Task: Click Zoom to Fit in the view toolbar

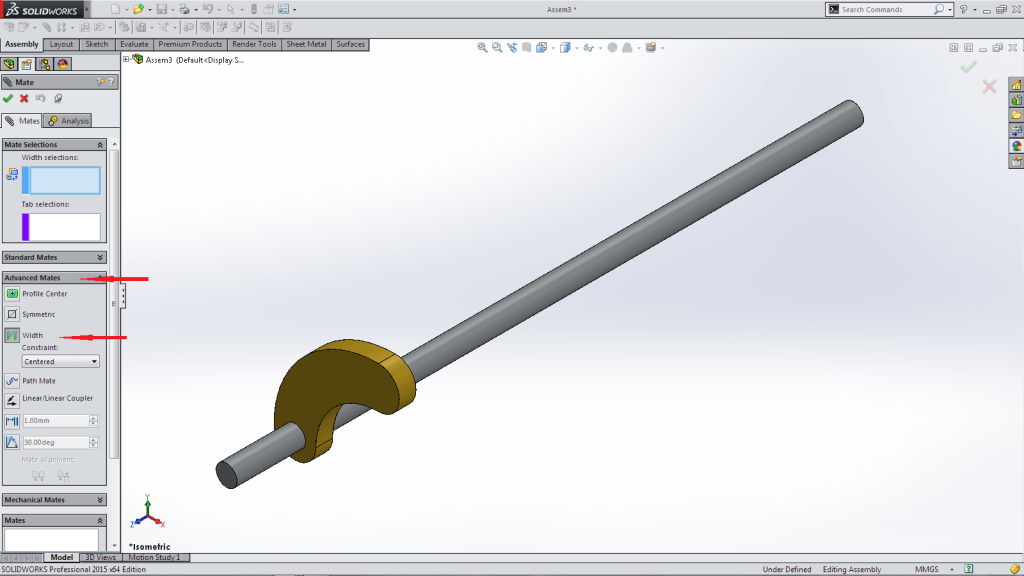Action: [482, 47]
